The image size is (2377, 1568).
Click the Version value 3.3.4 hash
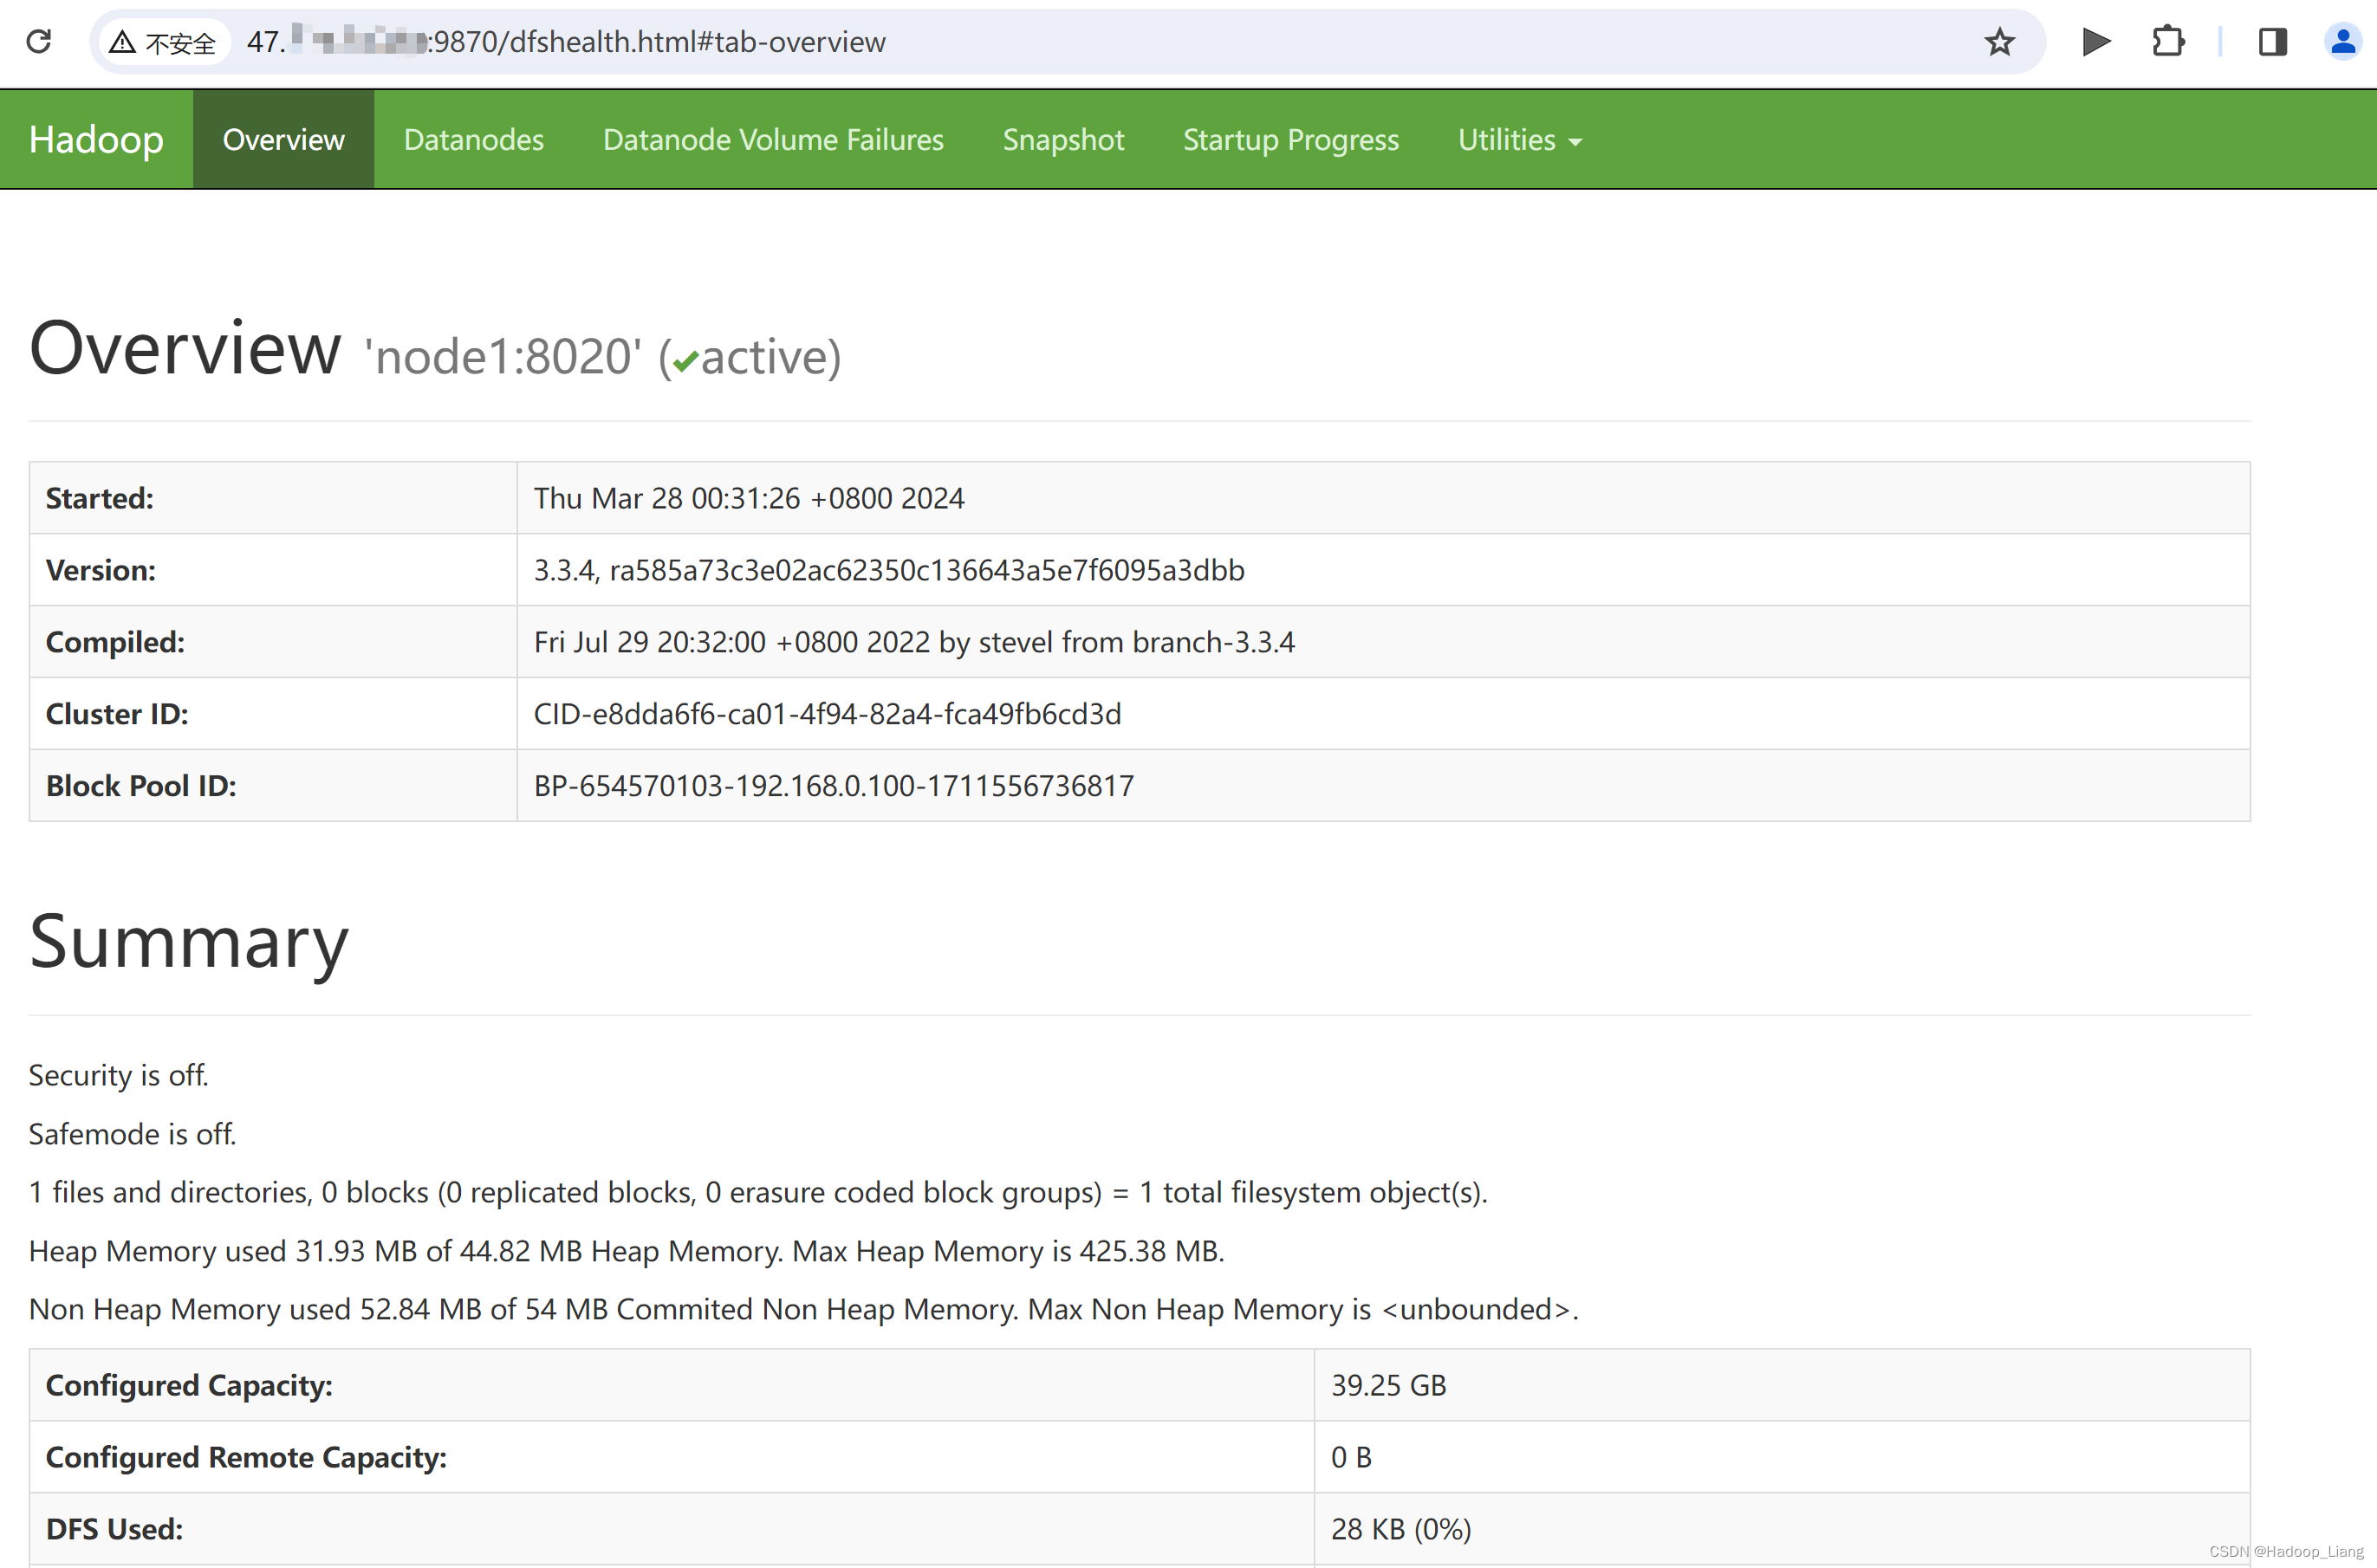[889, 570]
